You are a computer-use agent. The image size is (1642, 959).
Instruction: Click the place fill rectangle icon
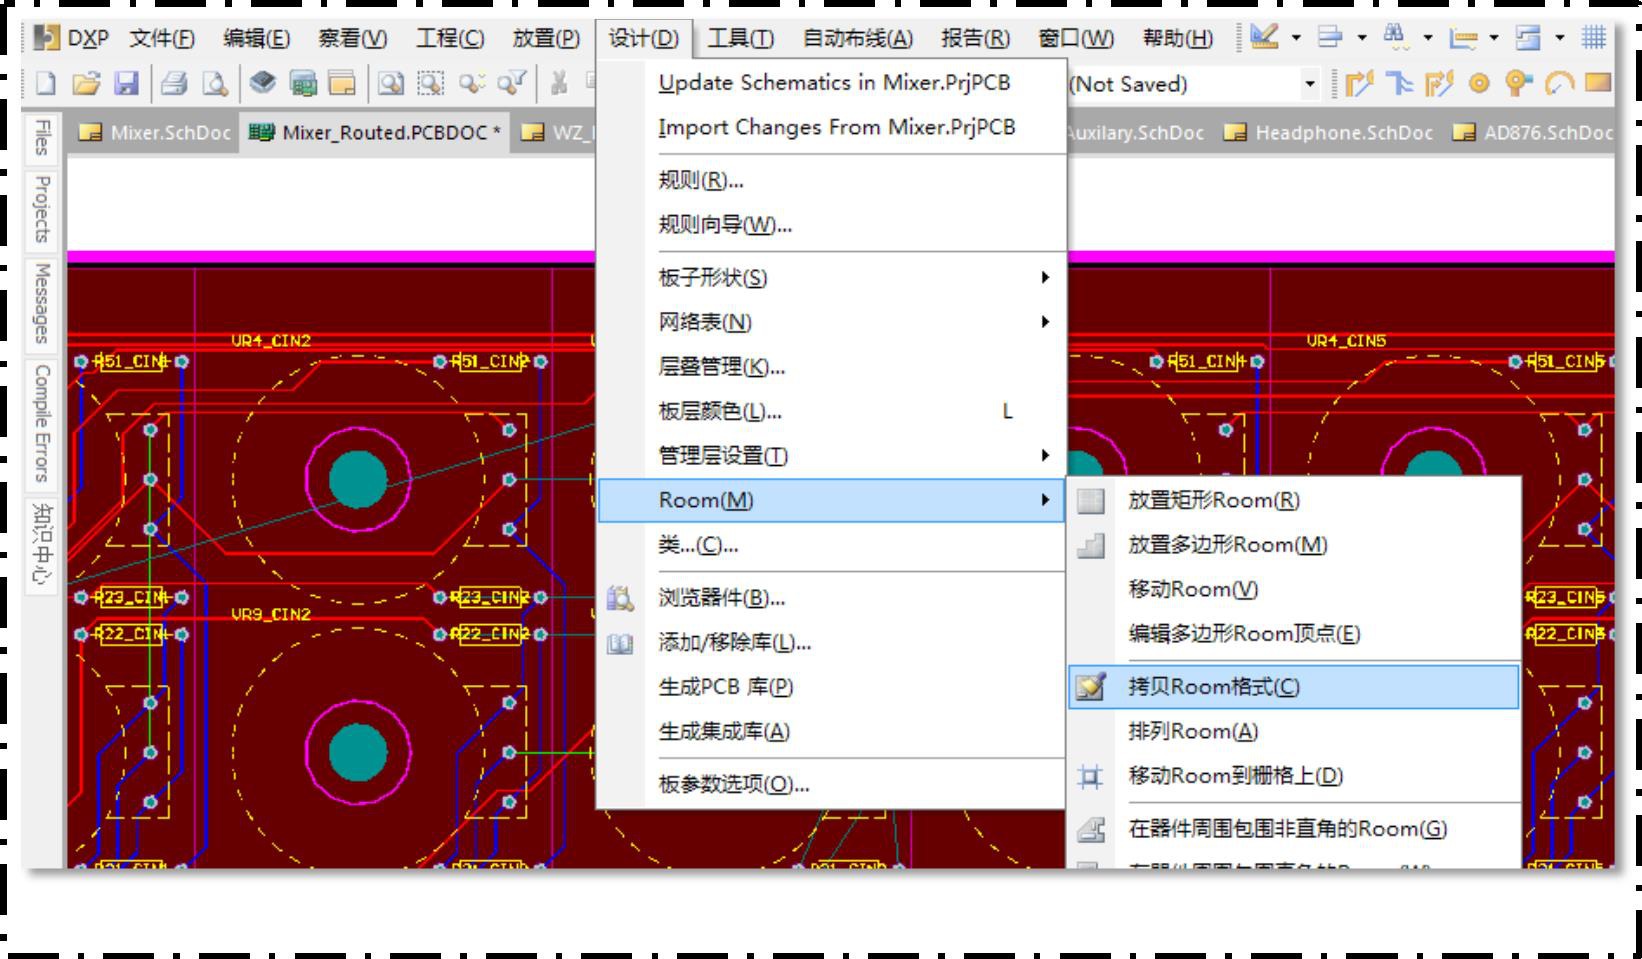tap(1597, 83)
